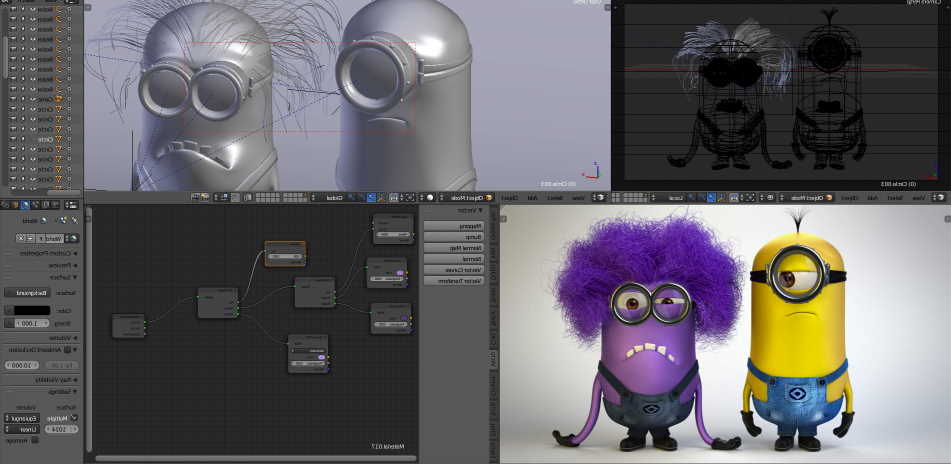The image size is (951, 464).
Task: Select the orange-outlined node in node editor
Action: (x=285, y=254)
